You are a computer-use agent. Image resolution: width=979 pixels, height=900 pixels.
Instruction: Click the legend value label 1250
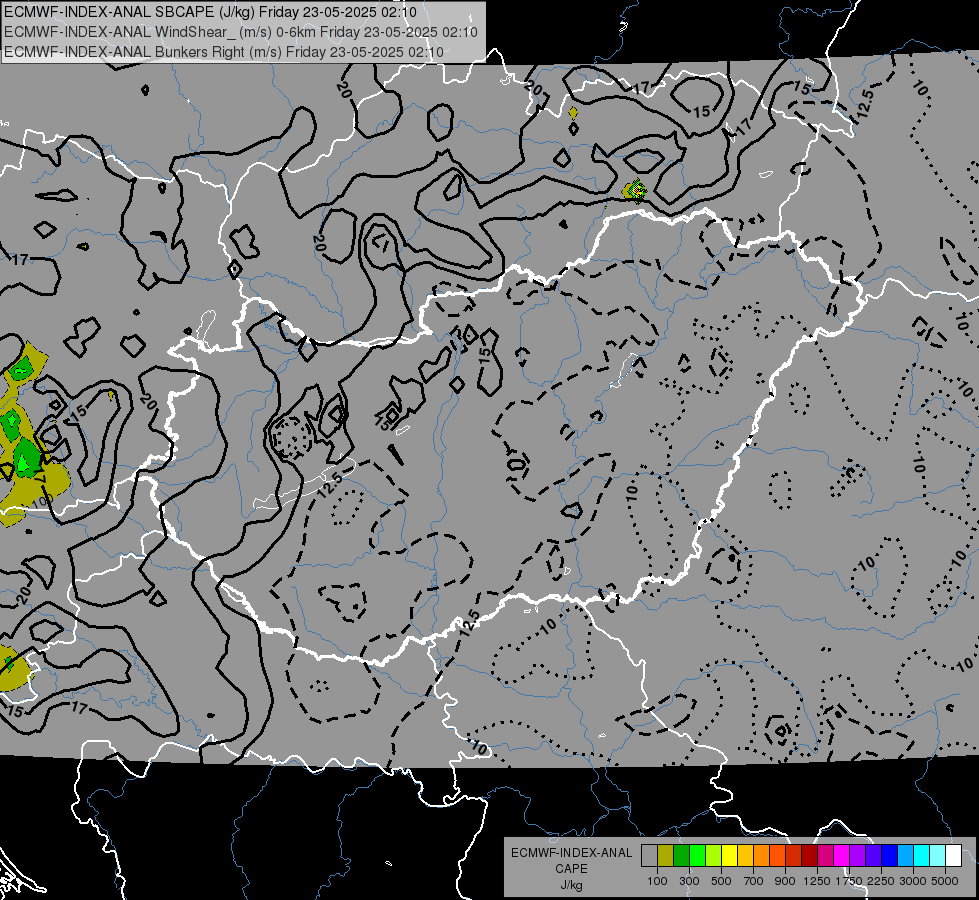point(817,881)
